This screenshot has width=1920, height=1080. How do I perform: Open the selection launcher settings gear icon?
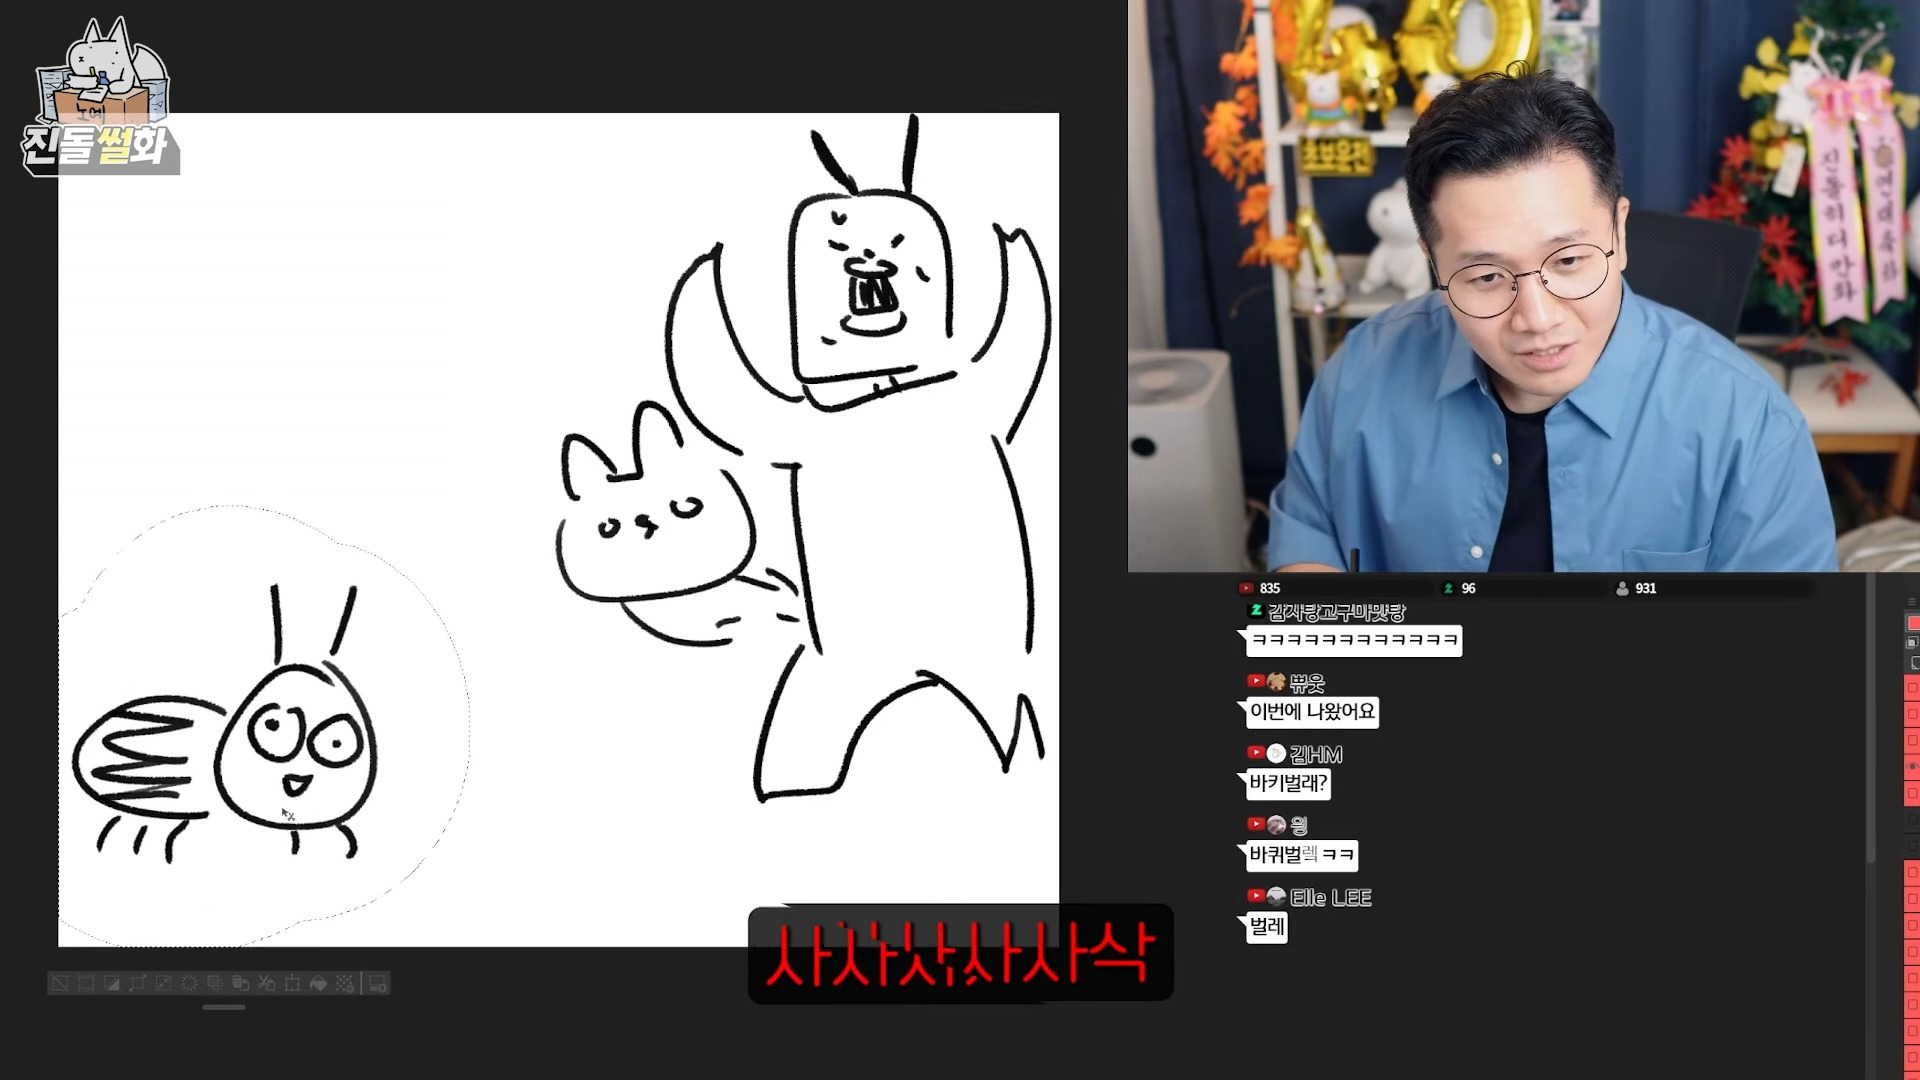point(378,983)
